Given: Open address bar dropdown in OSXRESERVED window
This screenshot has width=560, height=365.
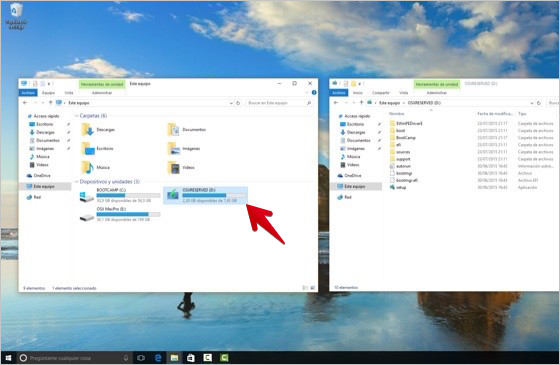Looking at the screenshot, I should click(532, 103).
